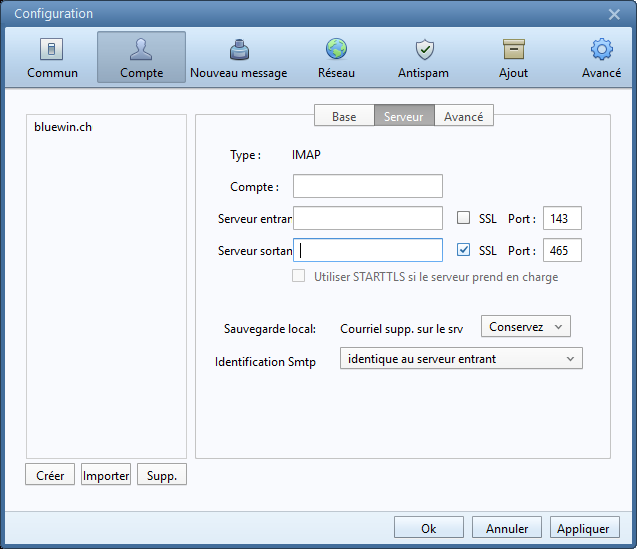Toggle the Utiliser STARTTLS checkbox
637x549 pixels.
pos(298,277)
